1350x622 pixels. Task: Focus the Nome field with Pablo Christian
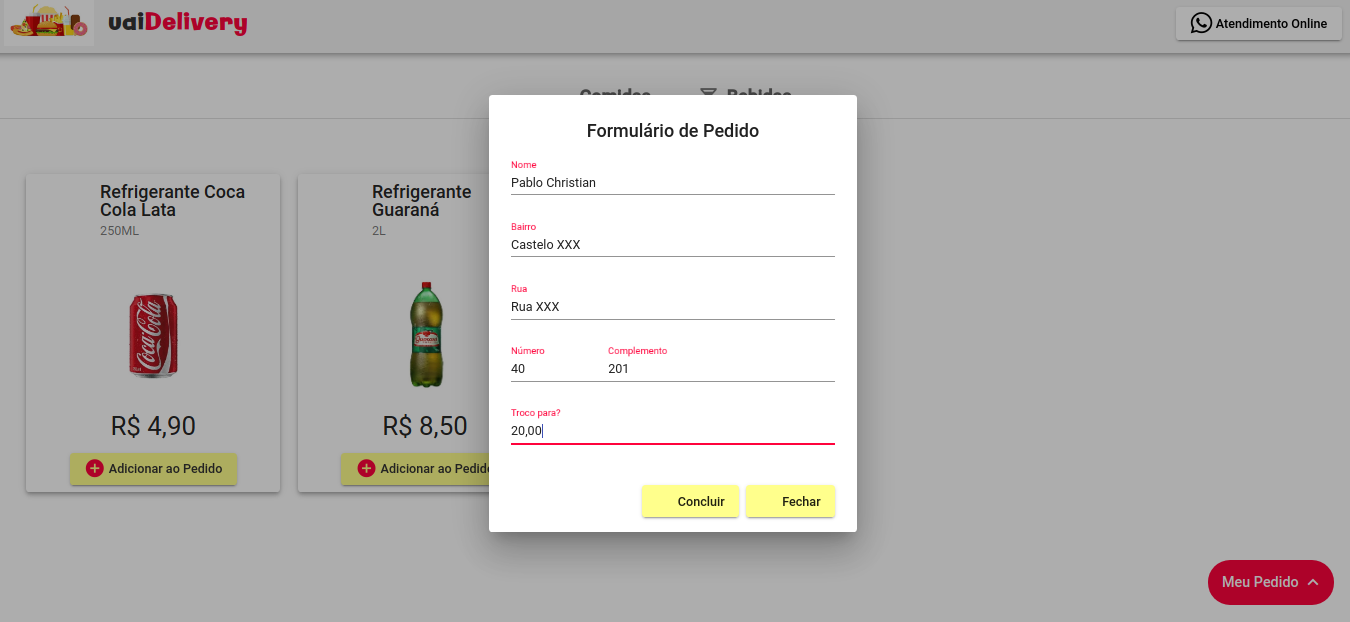point(673,183)
